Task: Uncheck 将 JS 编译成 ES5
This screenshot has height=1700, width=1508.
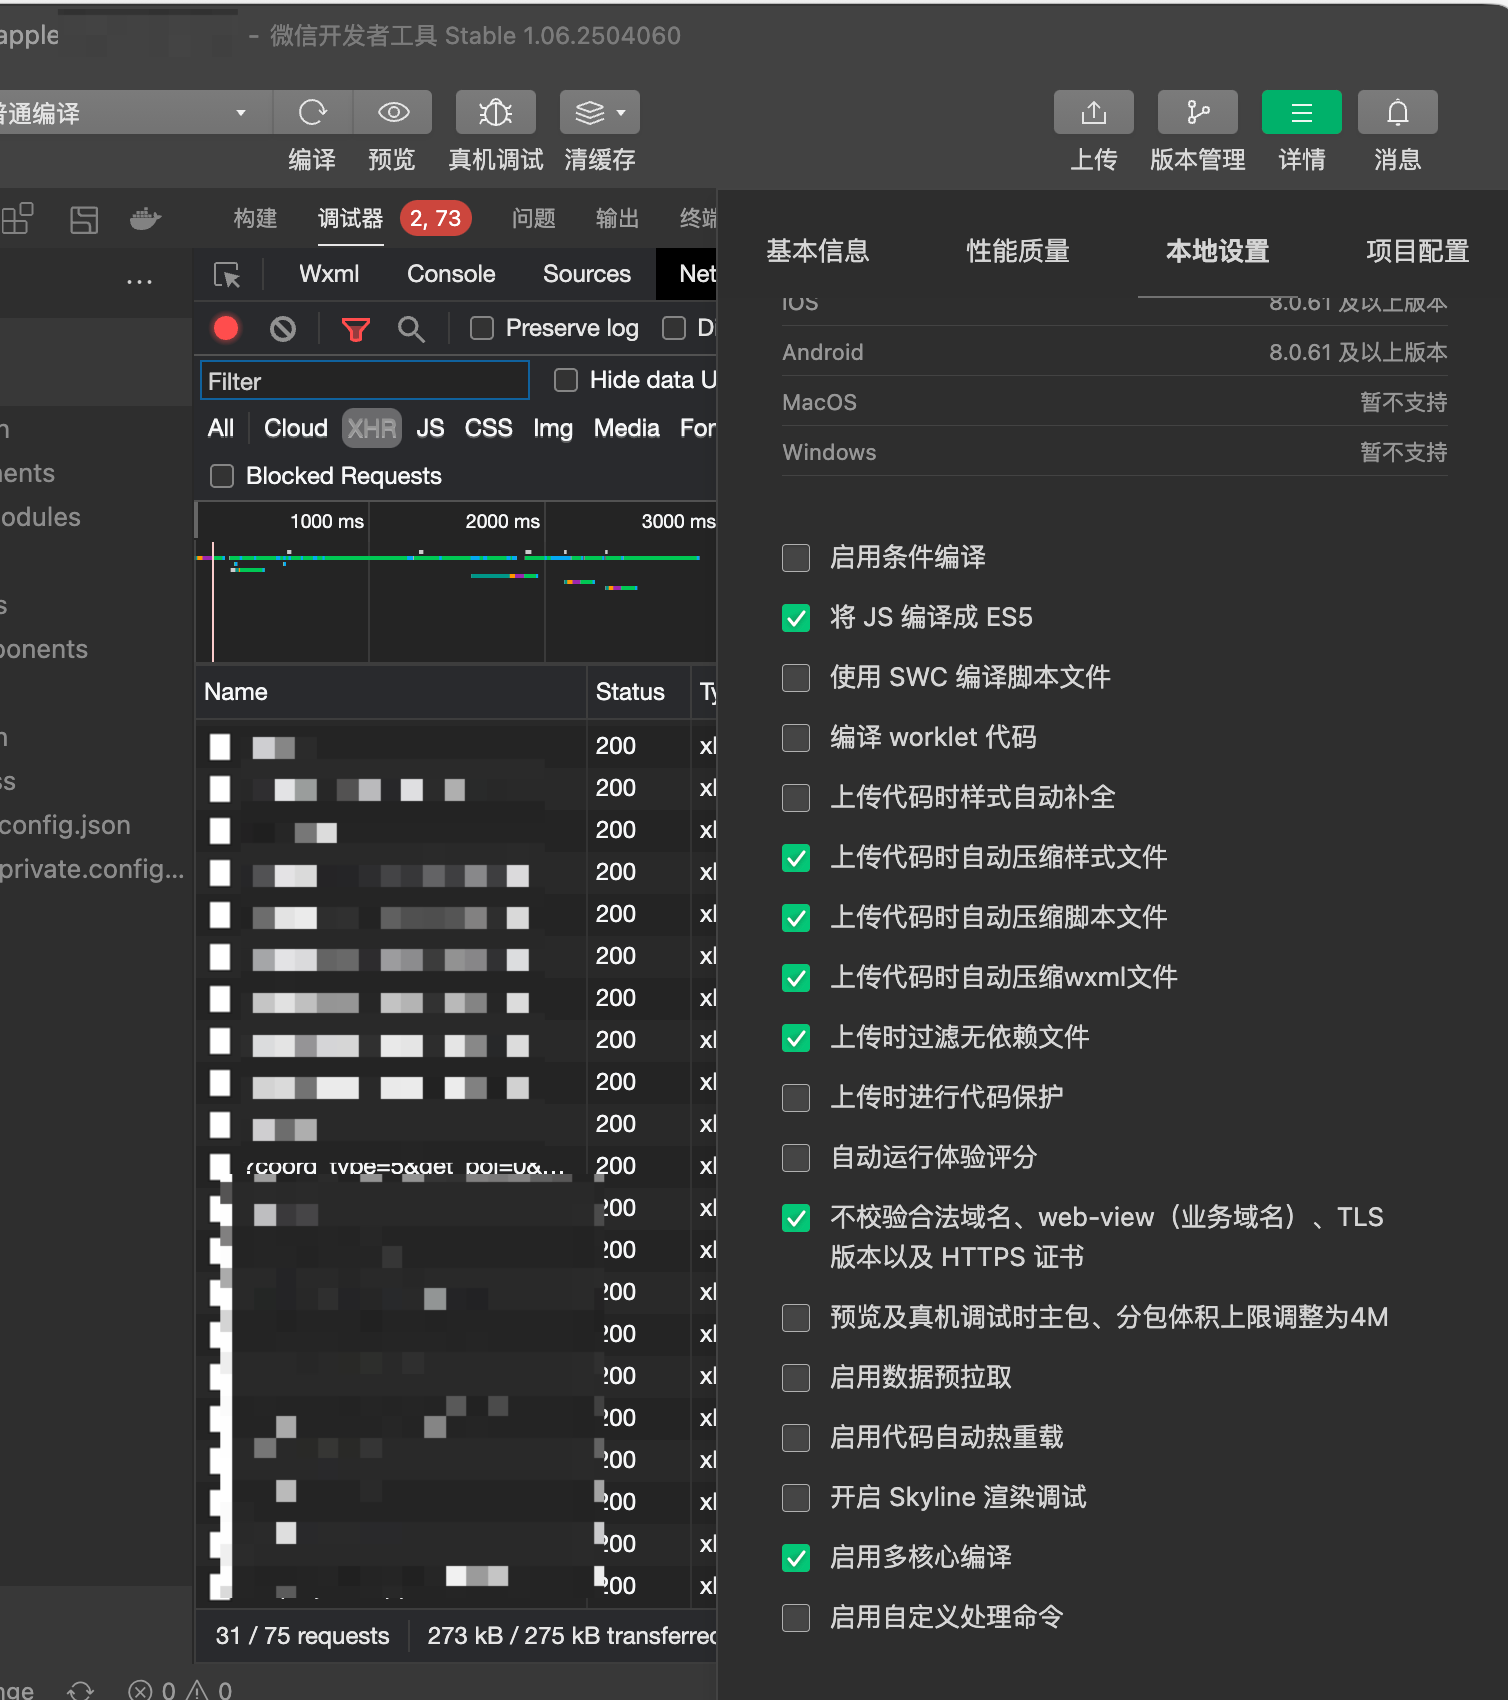Action: [x=796, y=618]
